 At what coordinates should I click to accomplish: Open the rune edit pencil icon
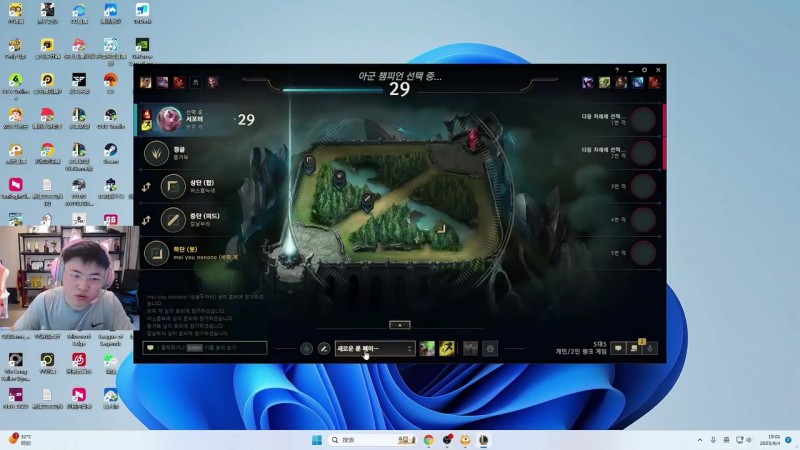323,348
